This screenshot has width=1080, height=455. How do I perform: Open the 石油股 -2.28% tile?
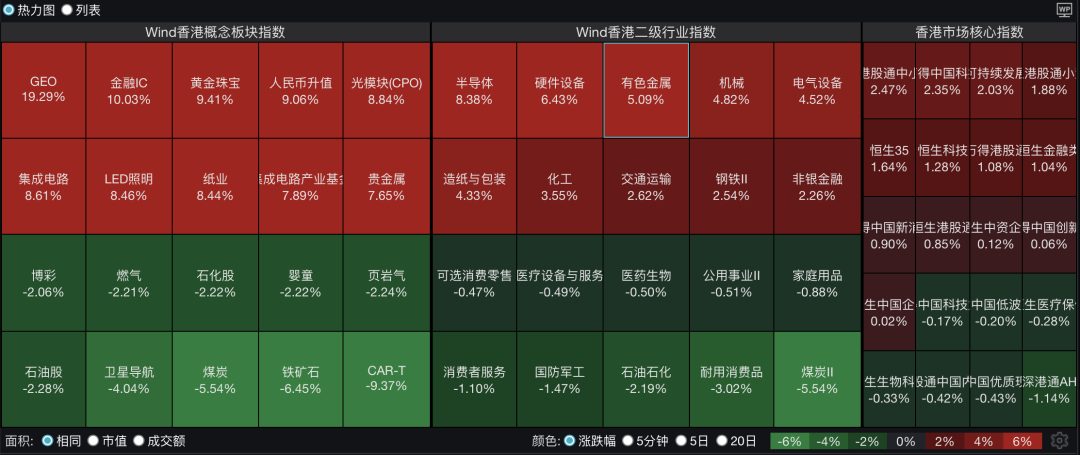tap(43, 379)
